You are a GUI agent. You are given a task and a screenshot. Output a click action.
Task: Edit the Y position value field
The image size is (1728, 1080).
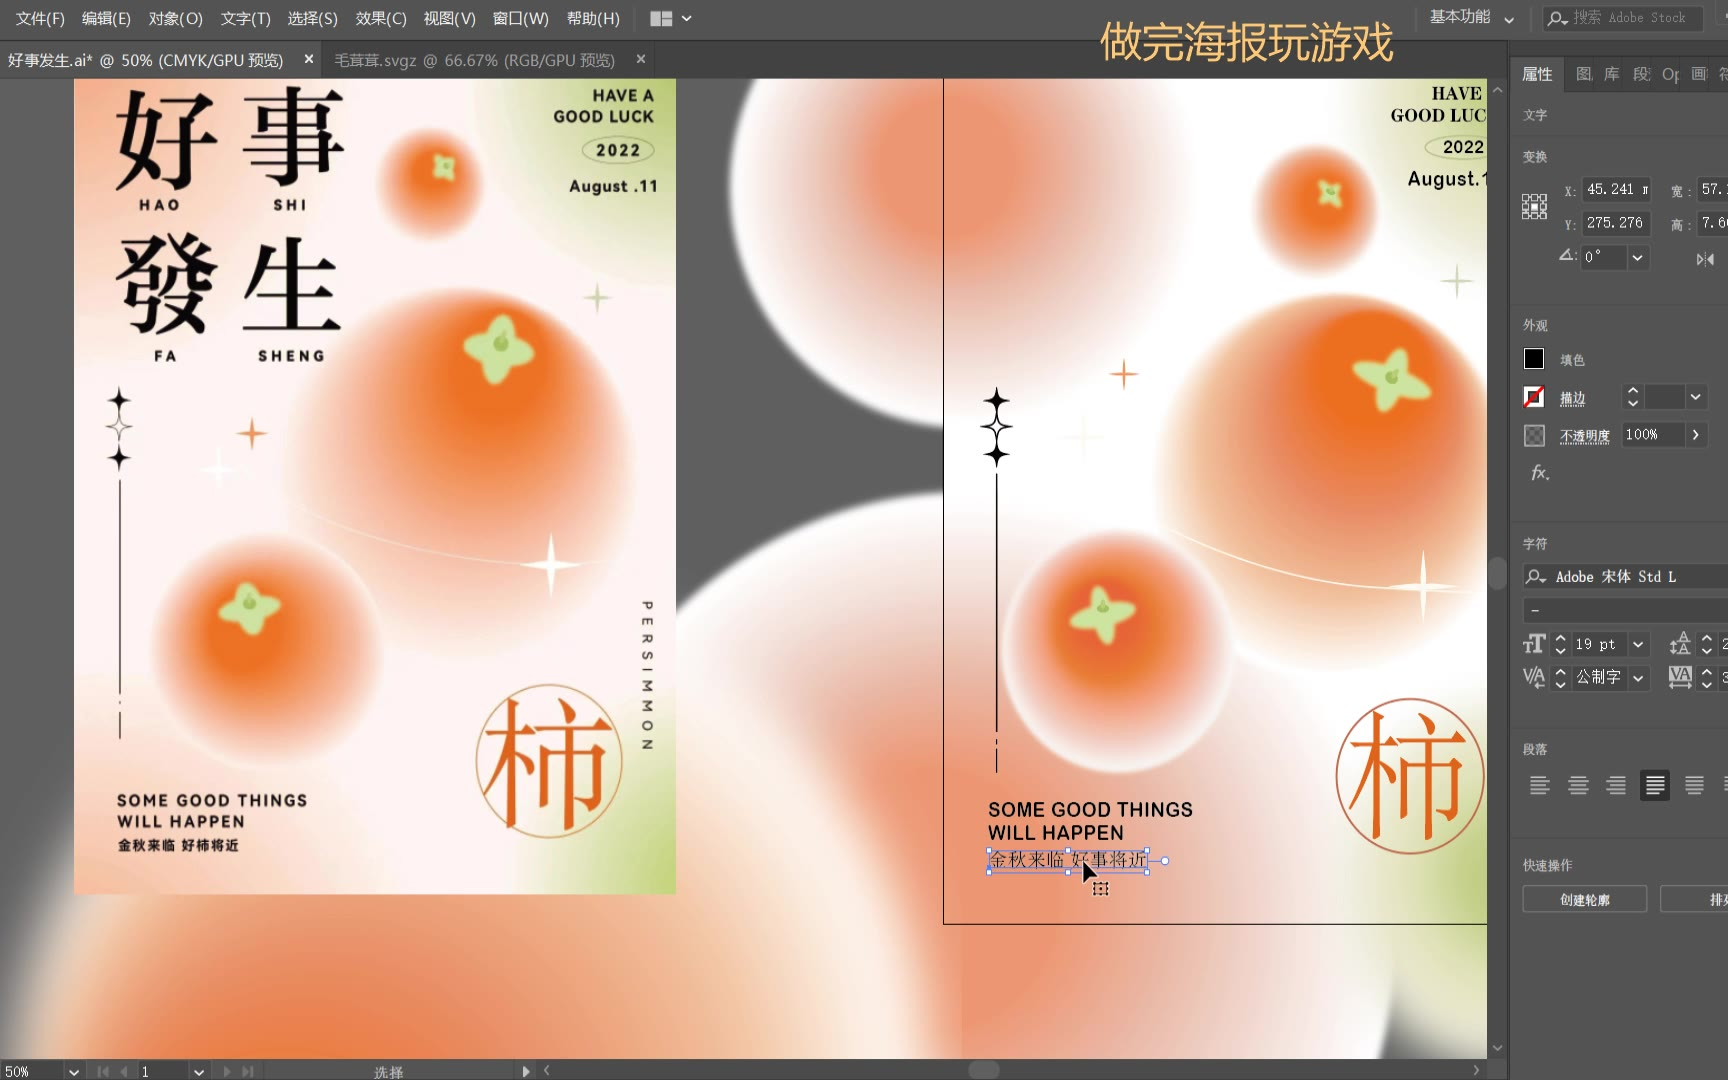click(1616, 223)
